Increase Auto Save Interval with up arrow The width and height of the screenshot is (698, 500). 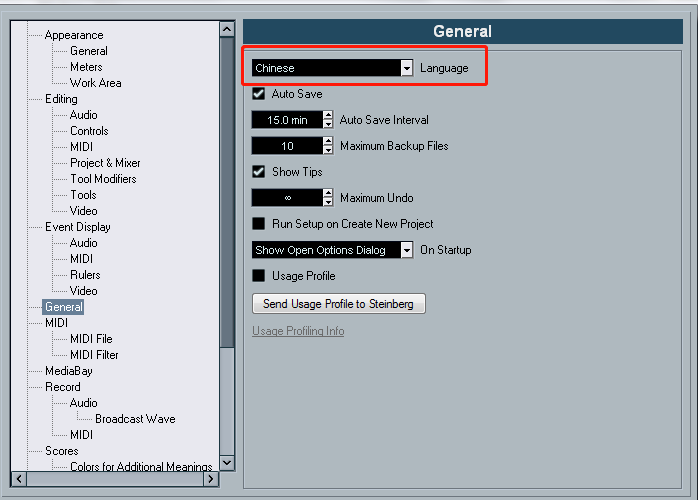(x=328, y=115)
